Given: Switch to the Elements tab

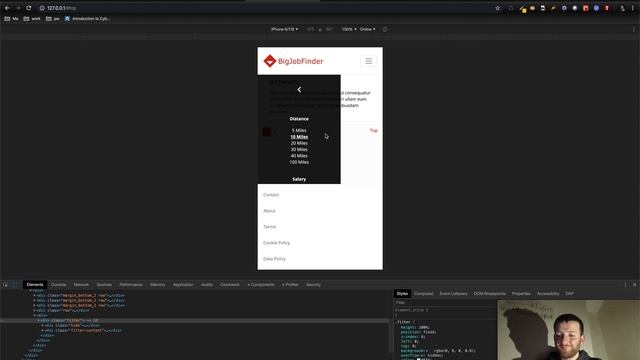Looking at the screenshot, I should 35,284.
